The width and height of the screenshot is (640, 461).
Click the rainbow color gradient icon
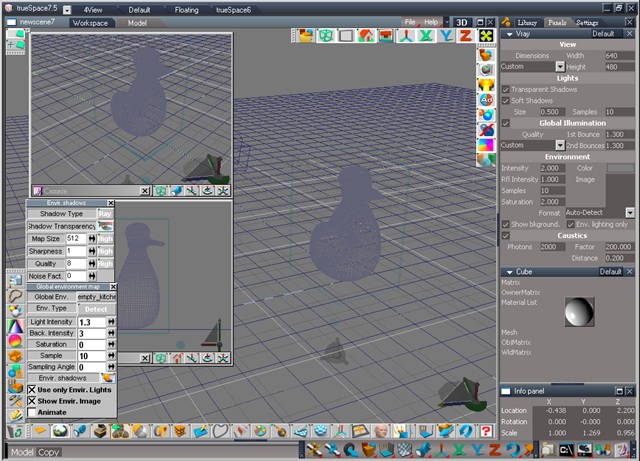pyautogui.click(x=486, y=147)
